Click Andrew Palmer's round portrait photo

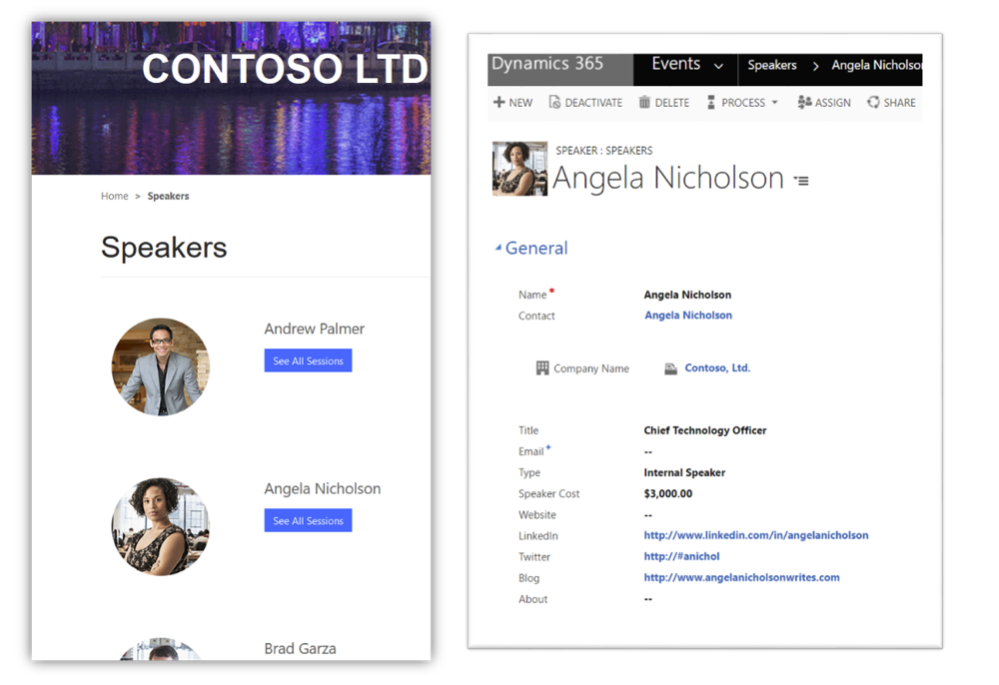click(161, 367)
